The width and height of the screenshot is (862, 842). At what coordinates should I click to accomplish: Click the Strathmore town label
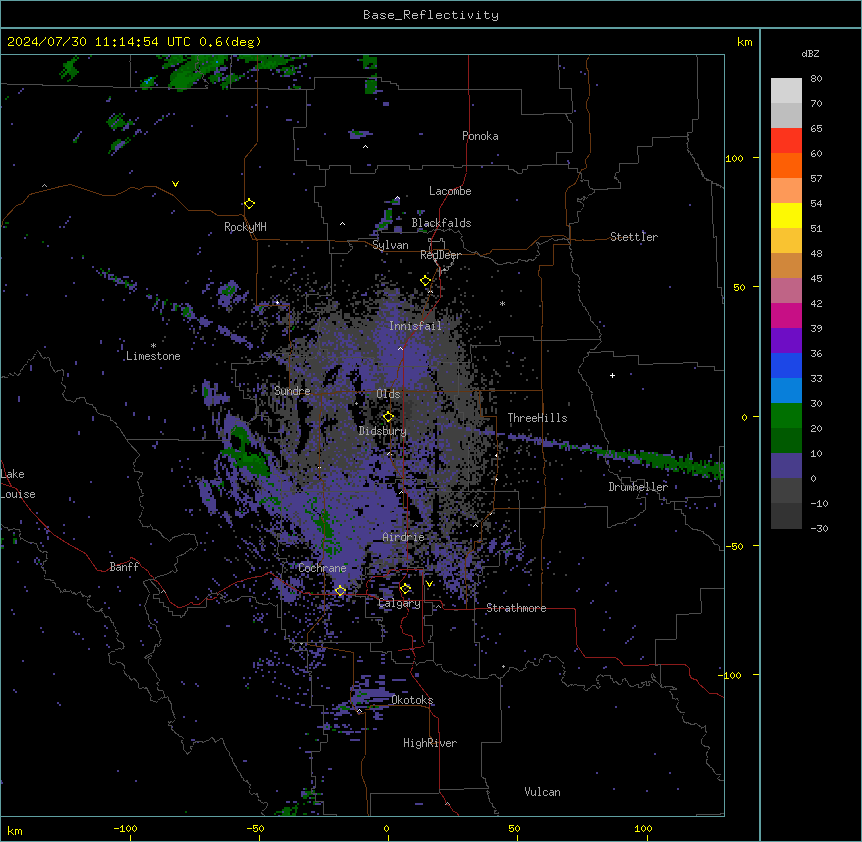[x=516, y=608]
